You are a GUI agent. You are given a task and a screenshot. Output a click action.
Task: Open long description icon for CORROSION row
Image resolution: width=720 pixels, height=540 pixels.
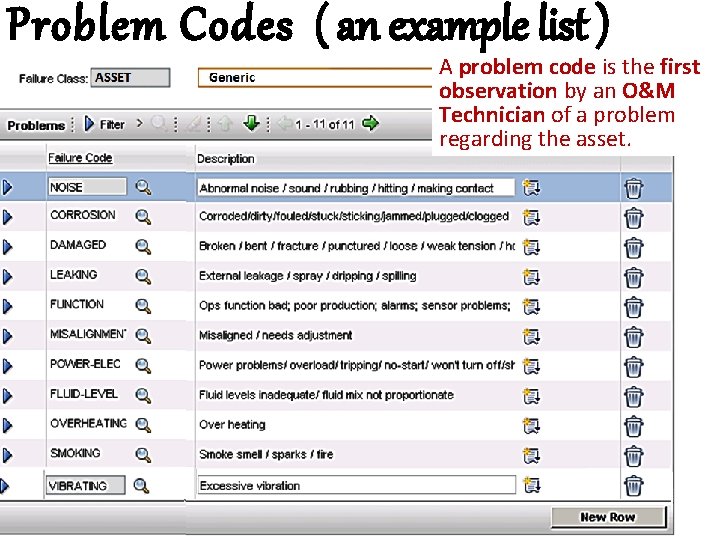pyautogui.click(x=531, y=218)
